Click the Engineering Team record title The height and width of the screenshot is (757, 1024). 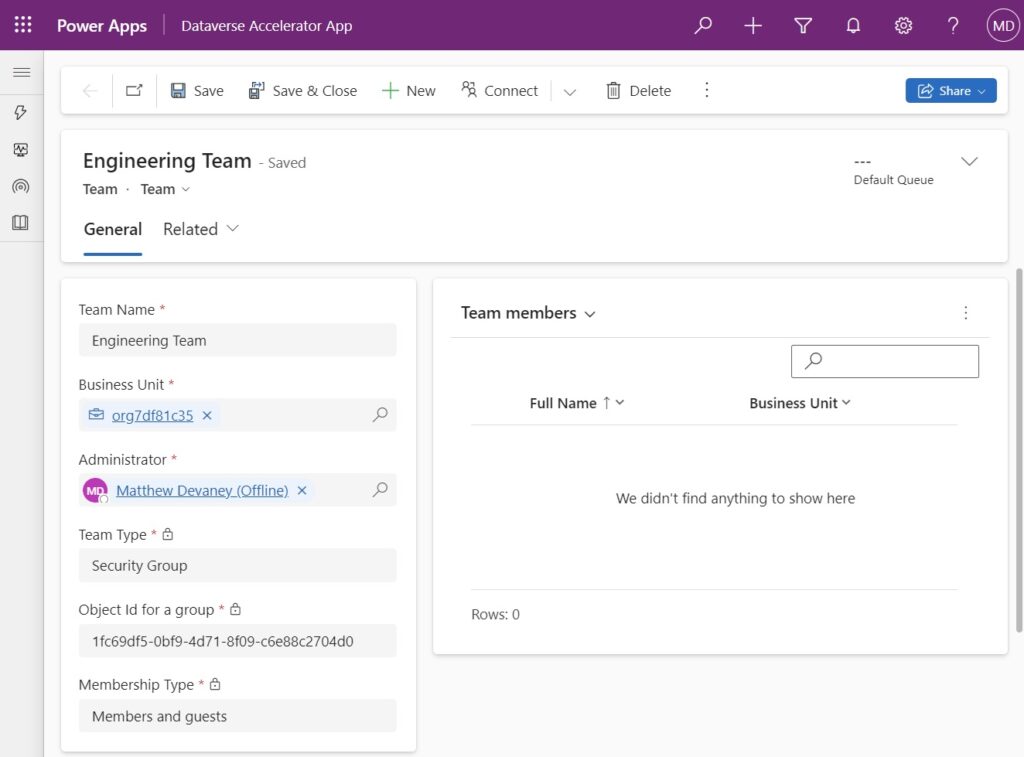167,161
